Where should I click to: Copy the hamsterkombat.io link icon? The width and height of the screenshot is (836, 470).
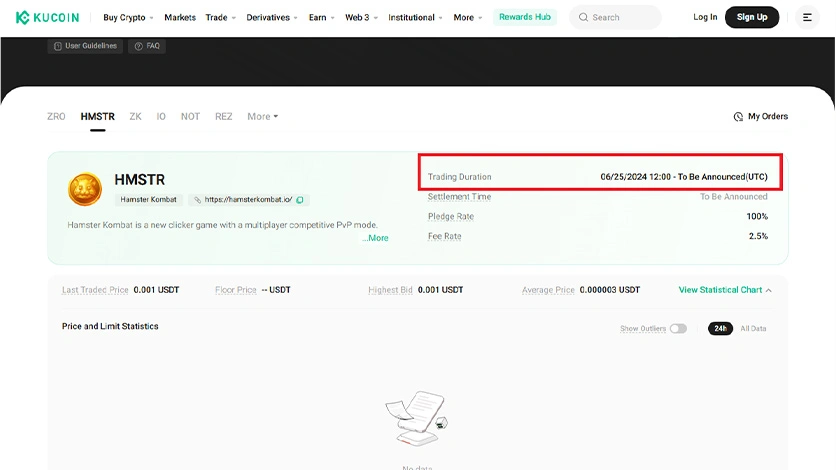pos(300,200)
